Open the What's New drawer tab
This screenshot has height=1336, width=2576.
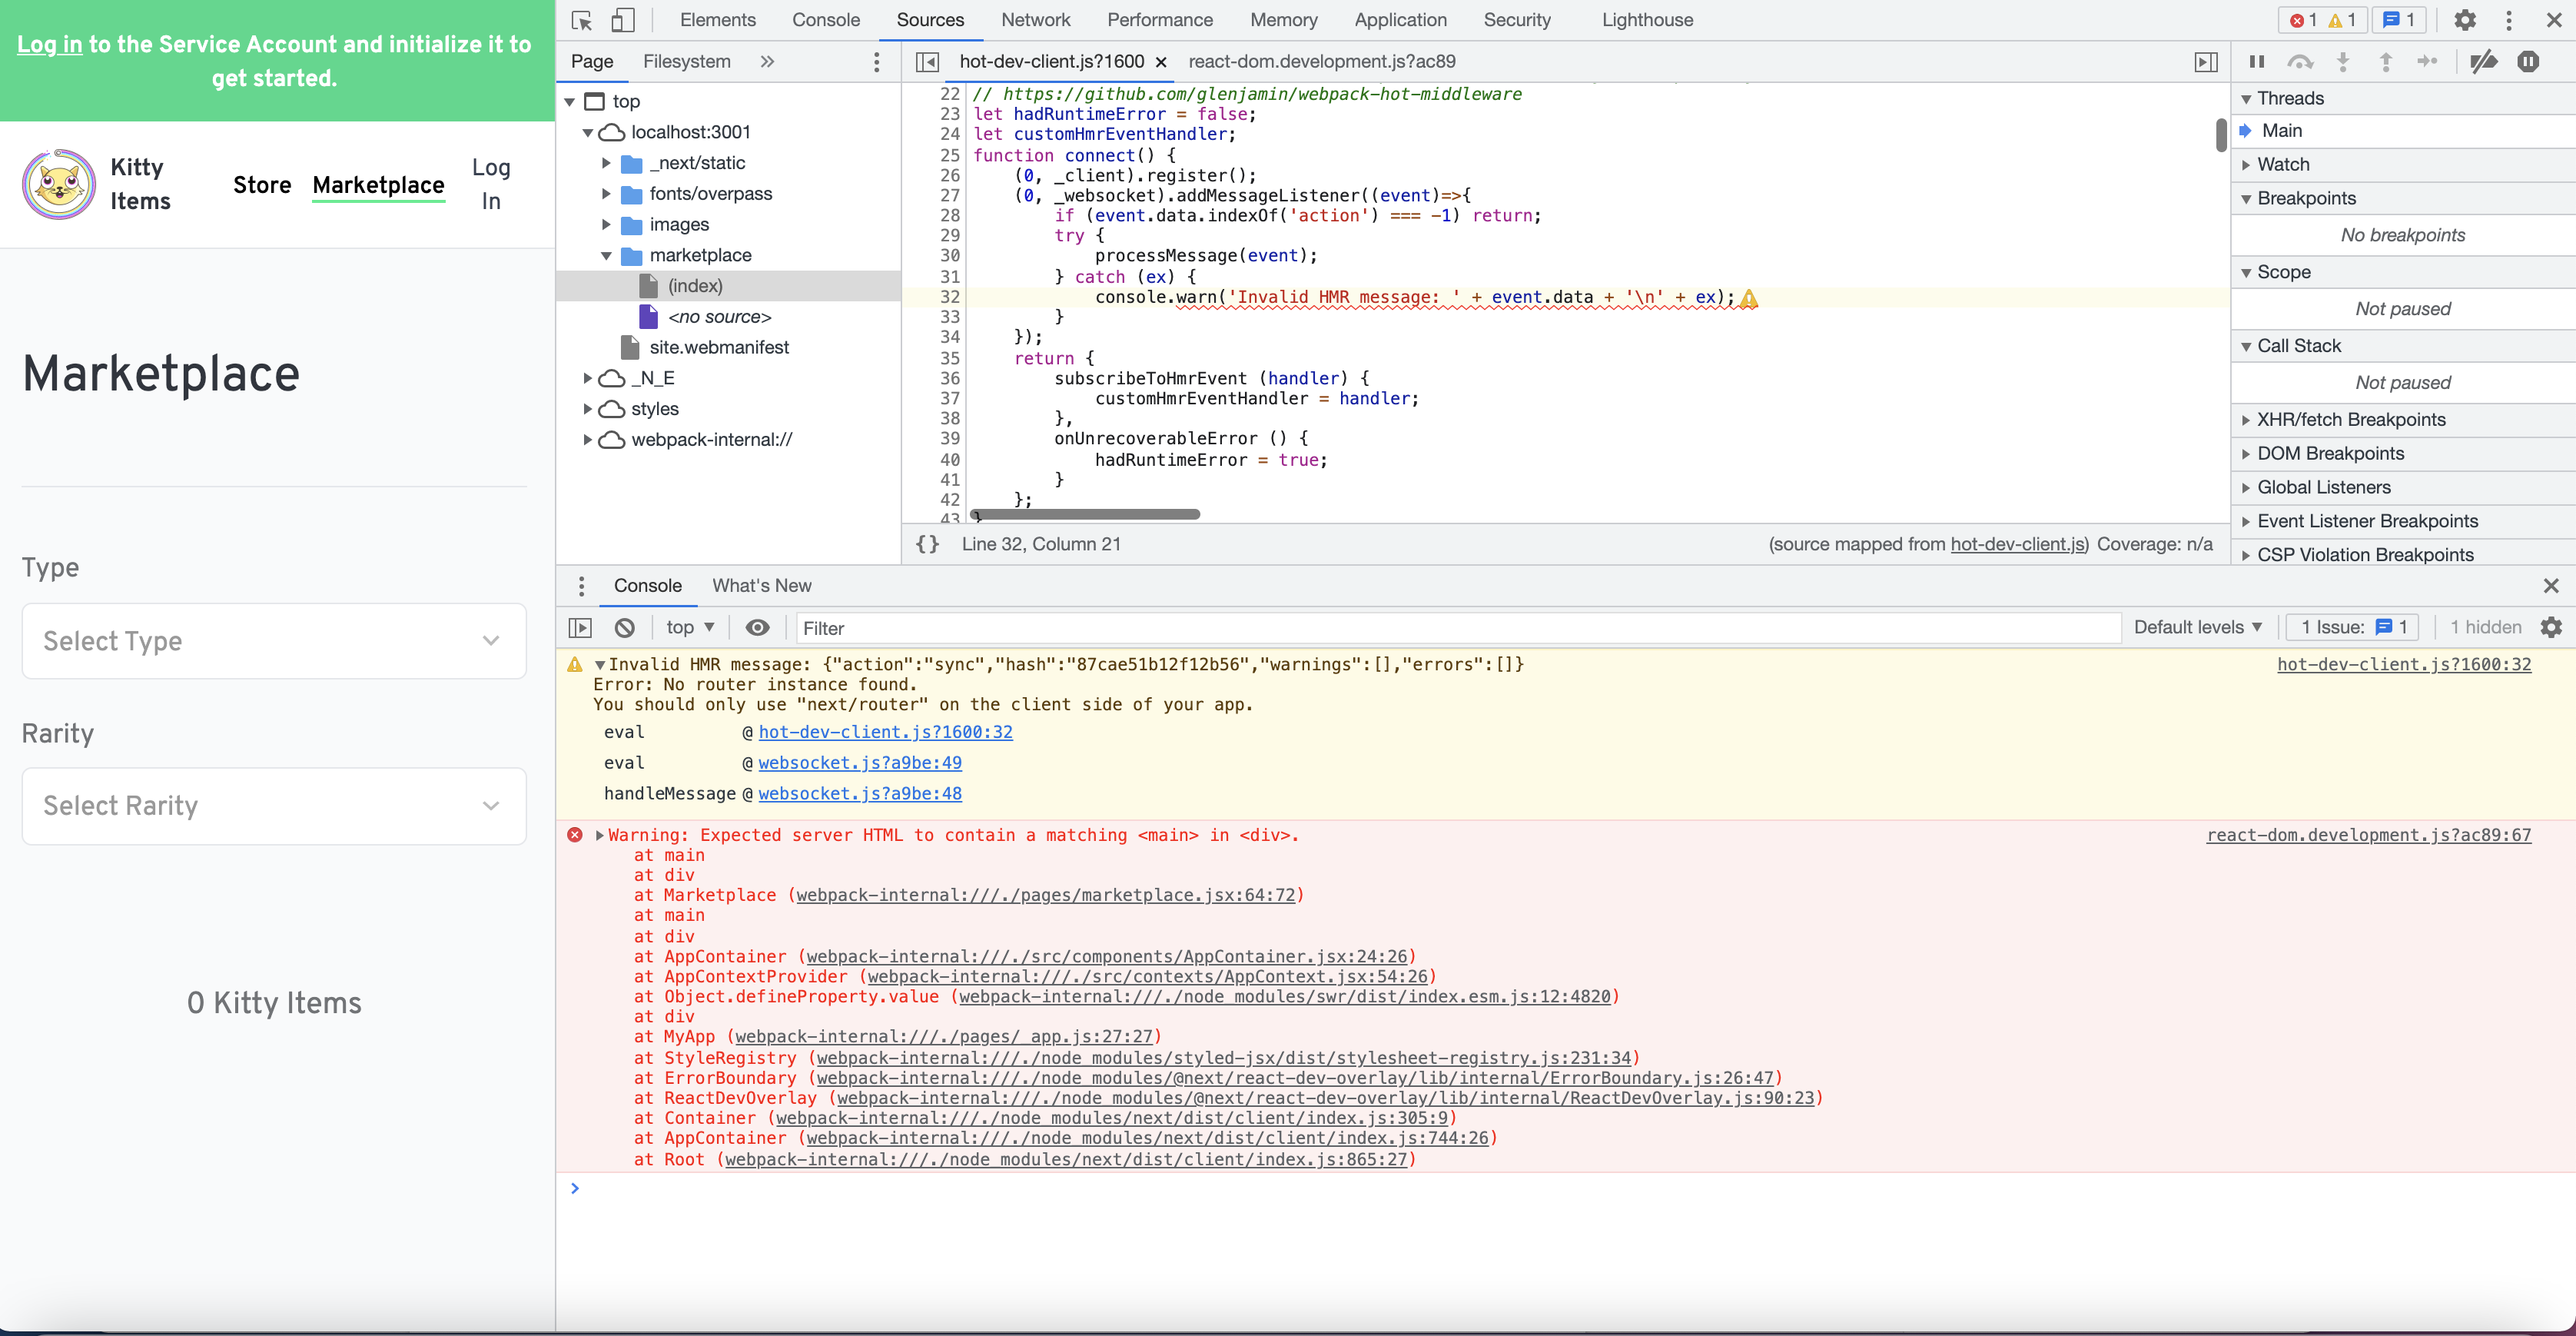tap(761, 586)
